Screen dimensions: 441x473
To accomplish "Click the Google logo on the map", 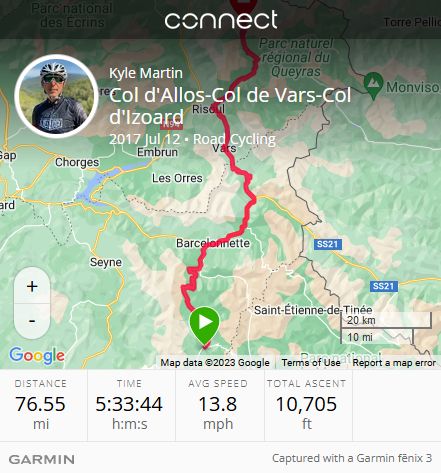I will pyautogui.click(x=37, y=356).
